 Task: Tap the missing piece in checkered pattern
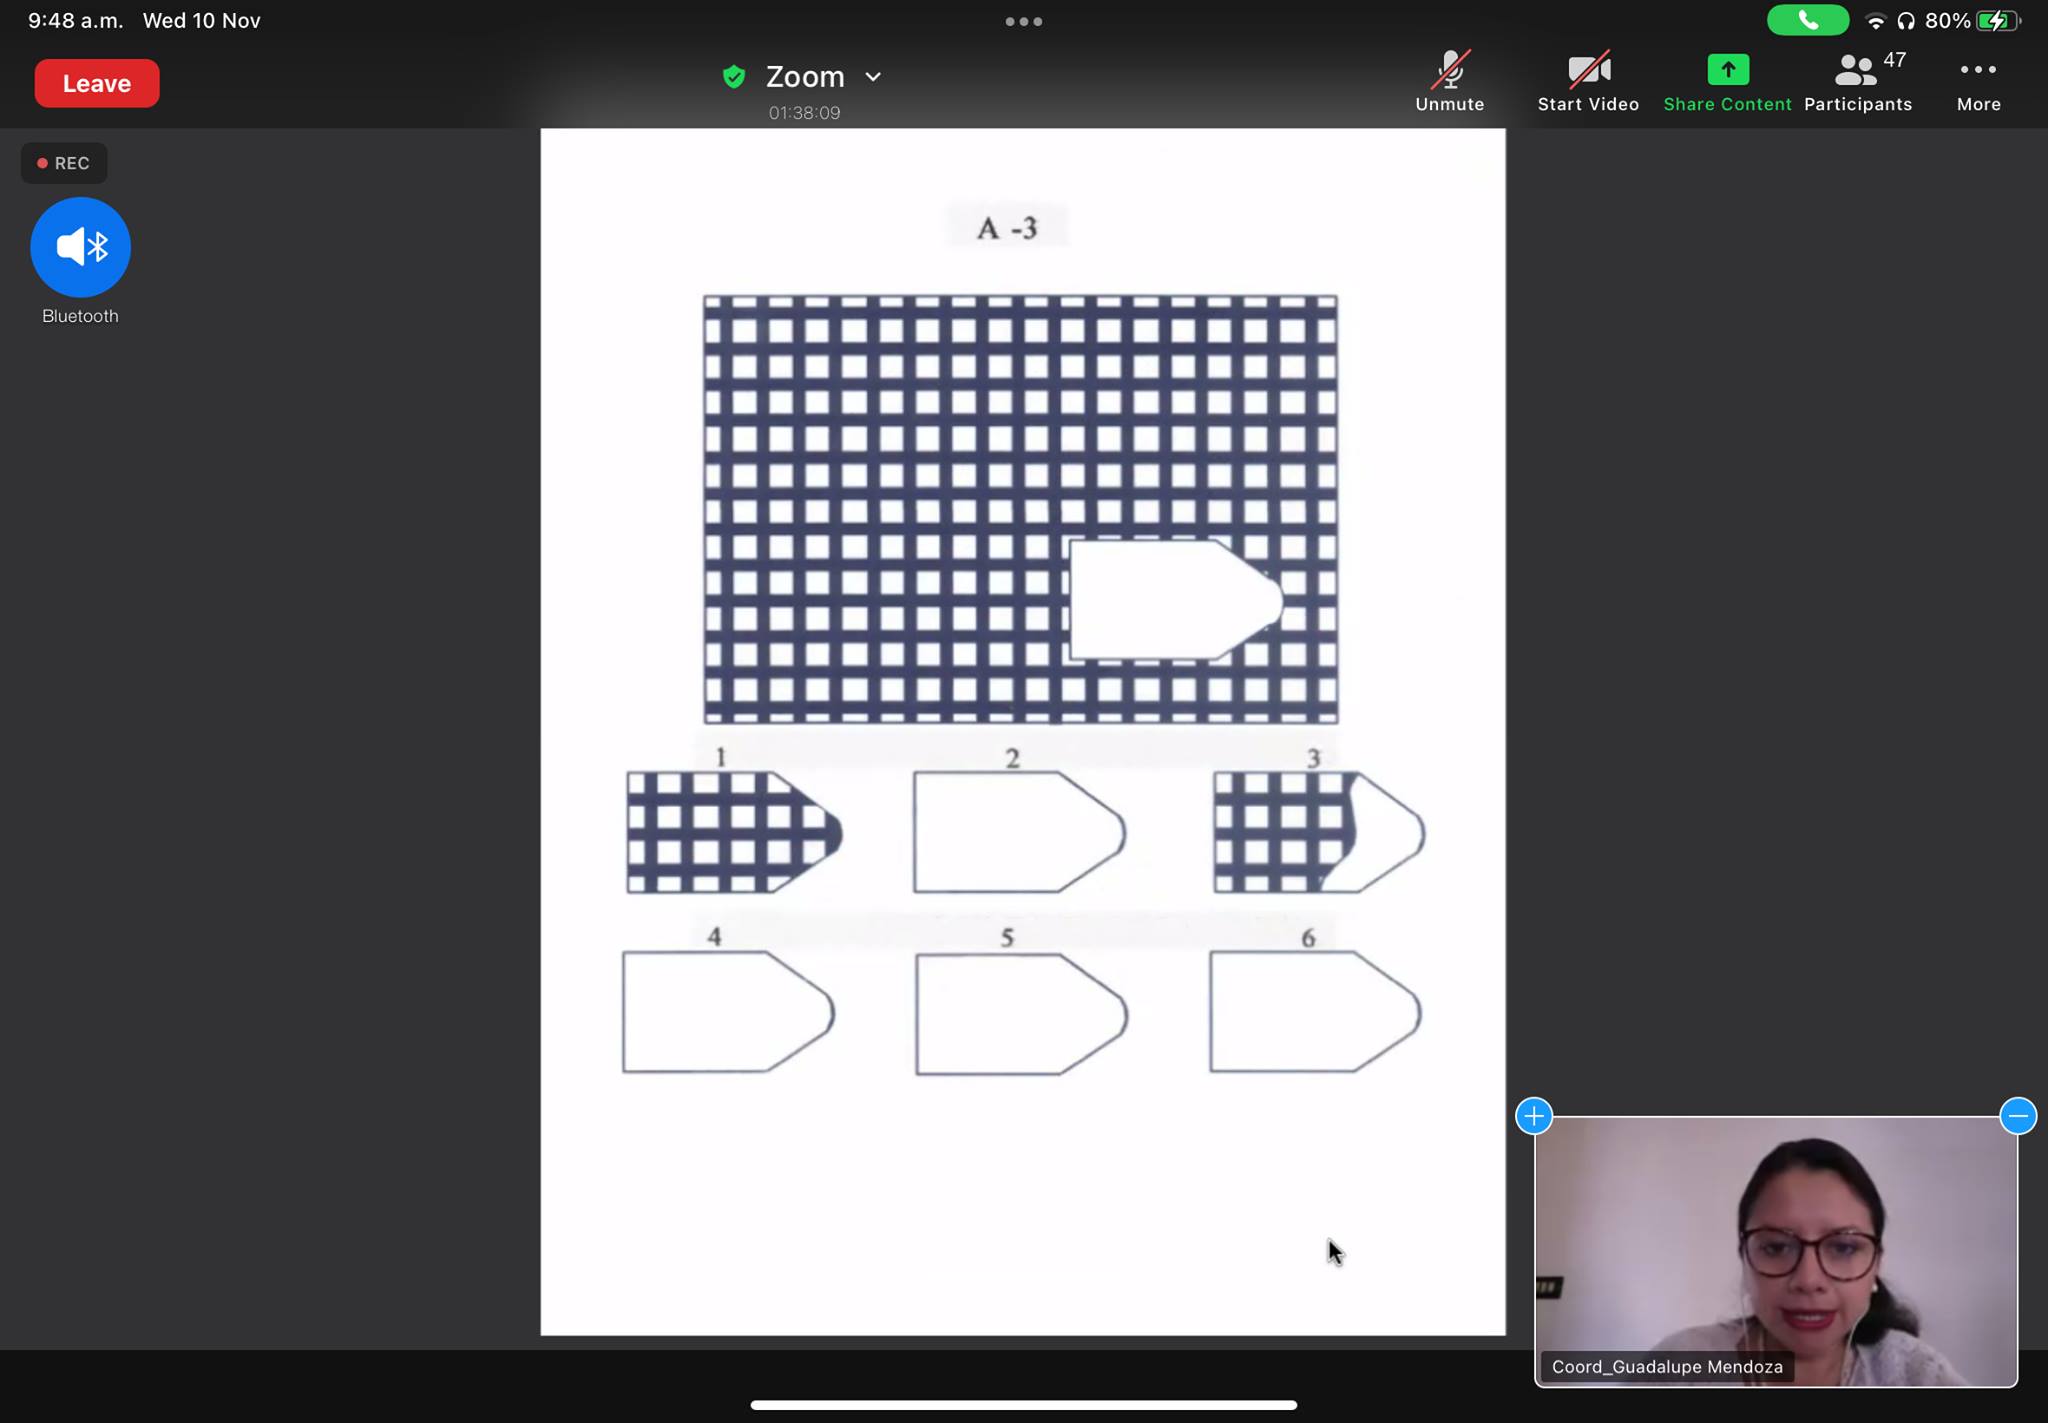point(1175,600)
